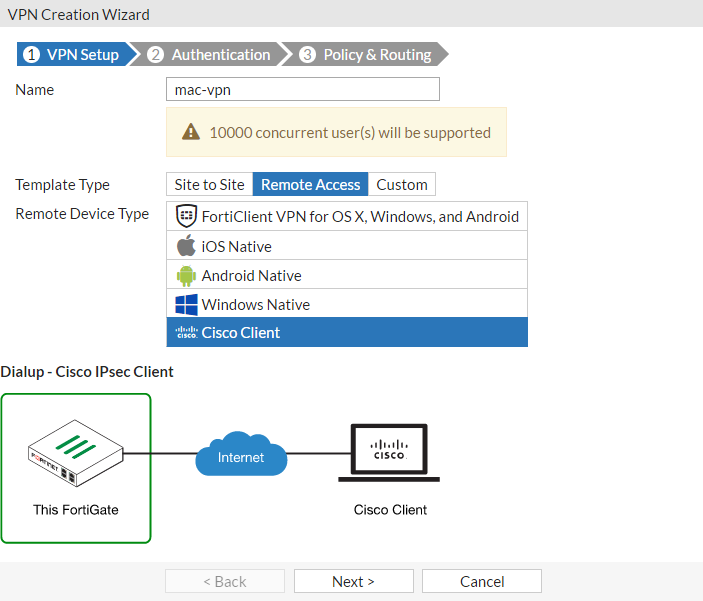Viewport: 703px width, 601px height.
Task: Select Custom template type
Action: [x=402, y=184]
